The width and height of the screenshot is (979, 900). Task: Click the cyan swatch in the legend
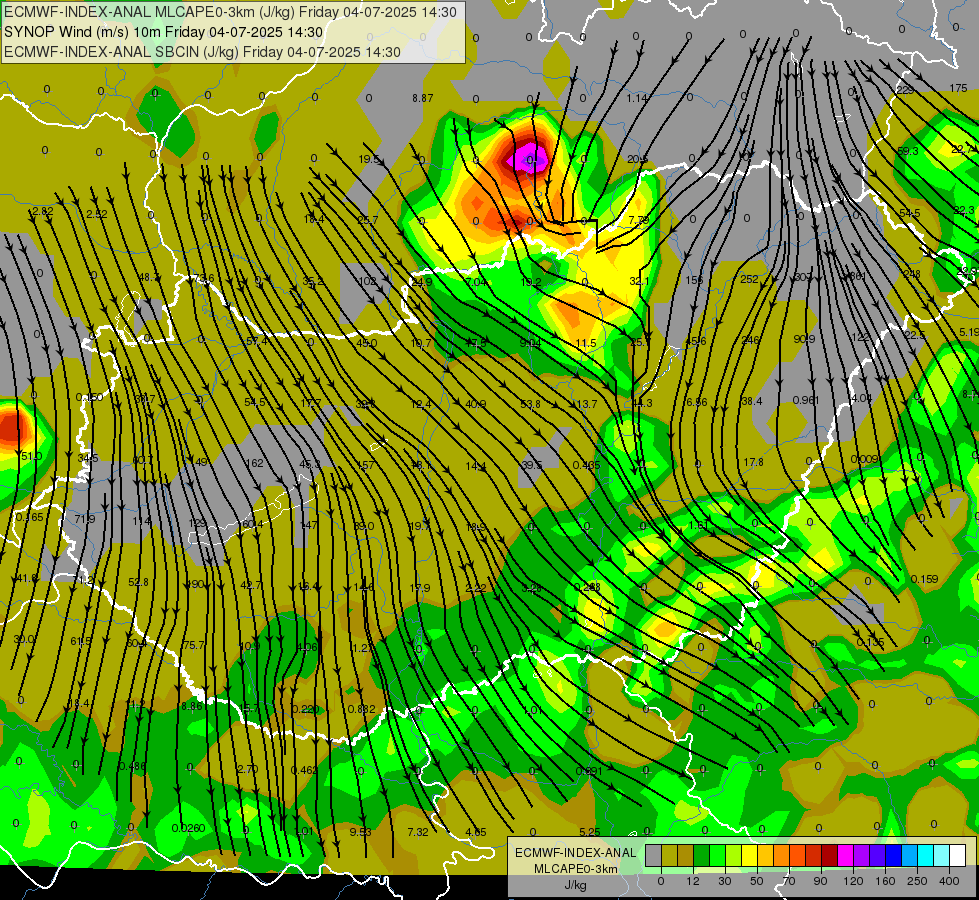tap(926, 855)
